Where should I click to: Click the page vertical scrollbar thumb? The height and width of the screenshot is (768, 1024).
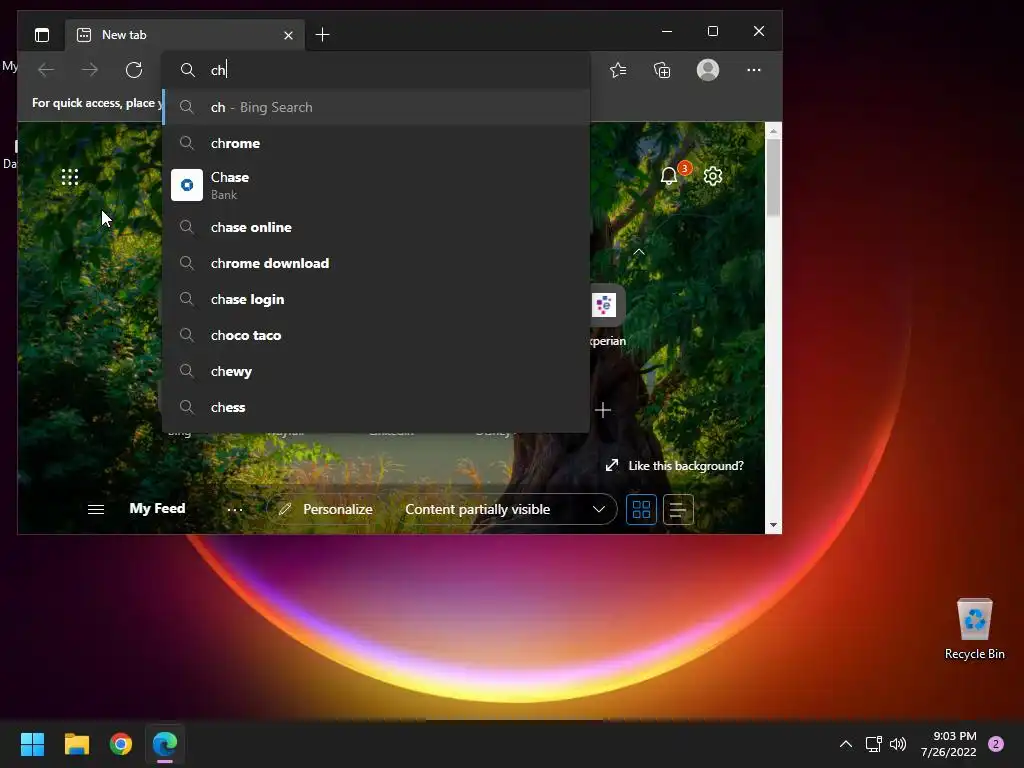pyautogui.click(x=773, y=178)
